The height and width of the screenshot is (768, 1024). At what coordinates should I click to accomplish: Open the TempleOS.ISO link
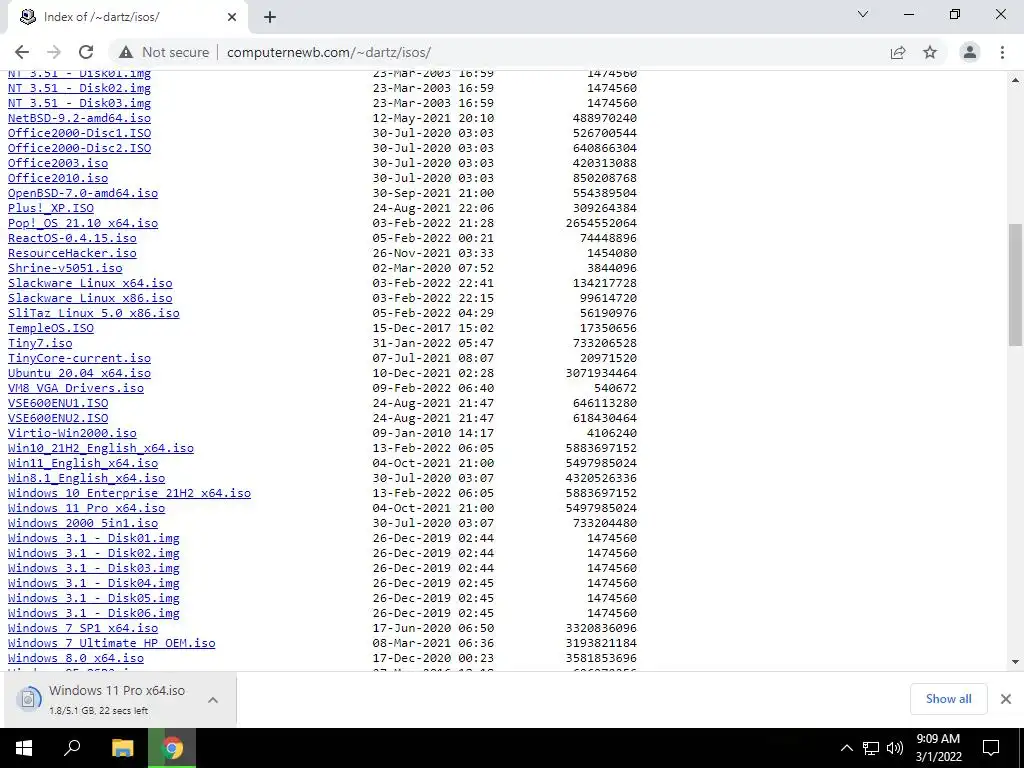click(51, 328)
